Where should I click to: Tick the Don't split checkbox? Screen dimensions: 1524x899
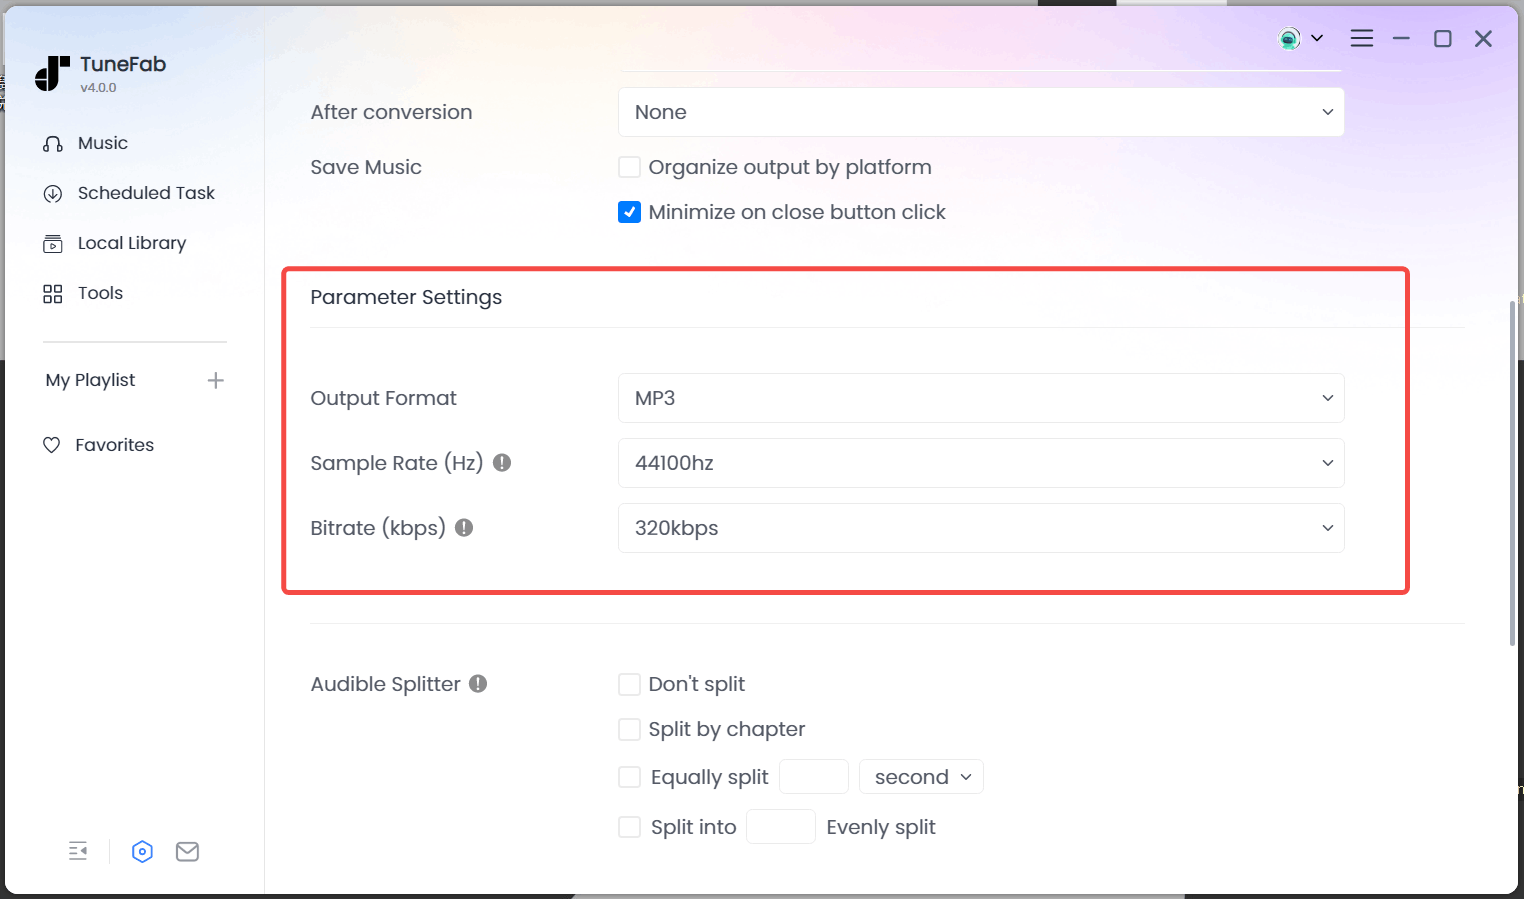pos(629,684)
